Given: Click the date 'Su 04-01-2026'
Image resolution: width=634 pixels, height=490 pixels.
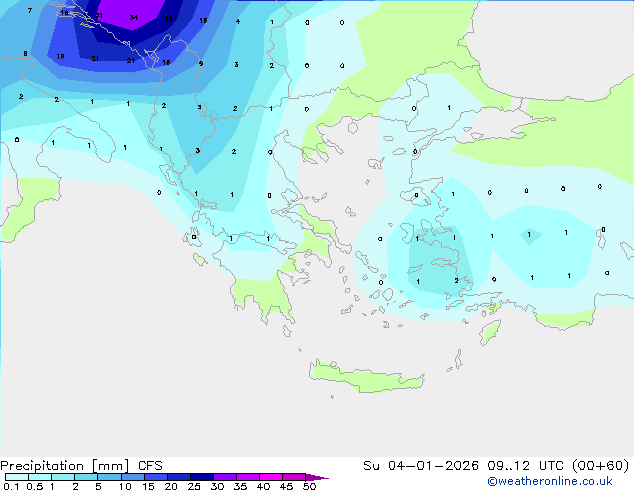Looking at the screenshot, I should tap(421, 466).
